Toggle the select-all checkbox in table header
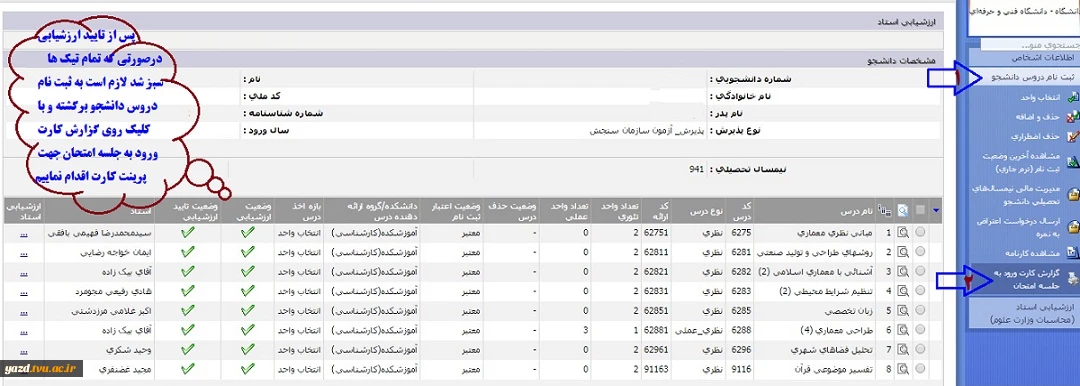 coord(920,209)
